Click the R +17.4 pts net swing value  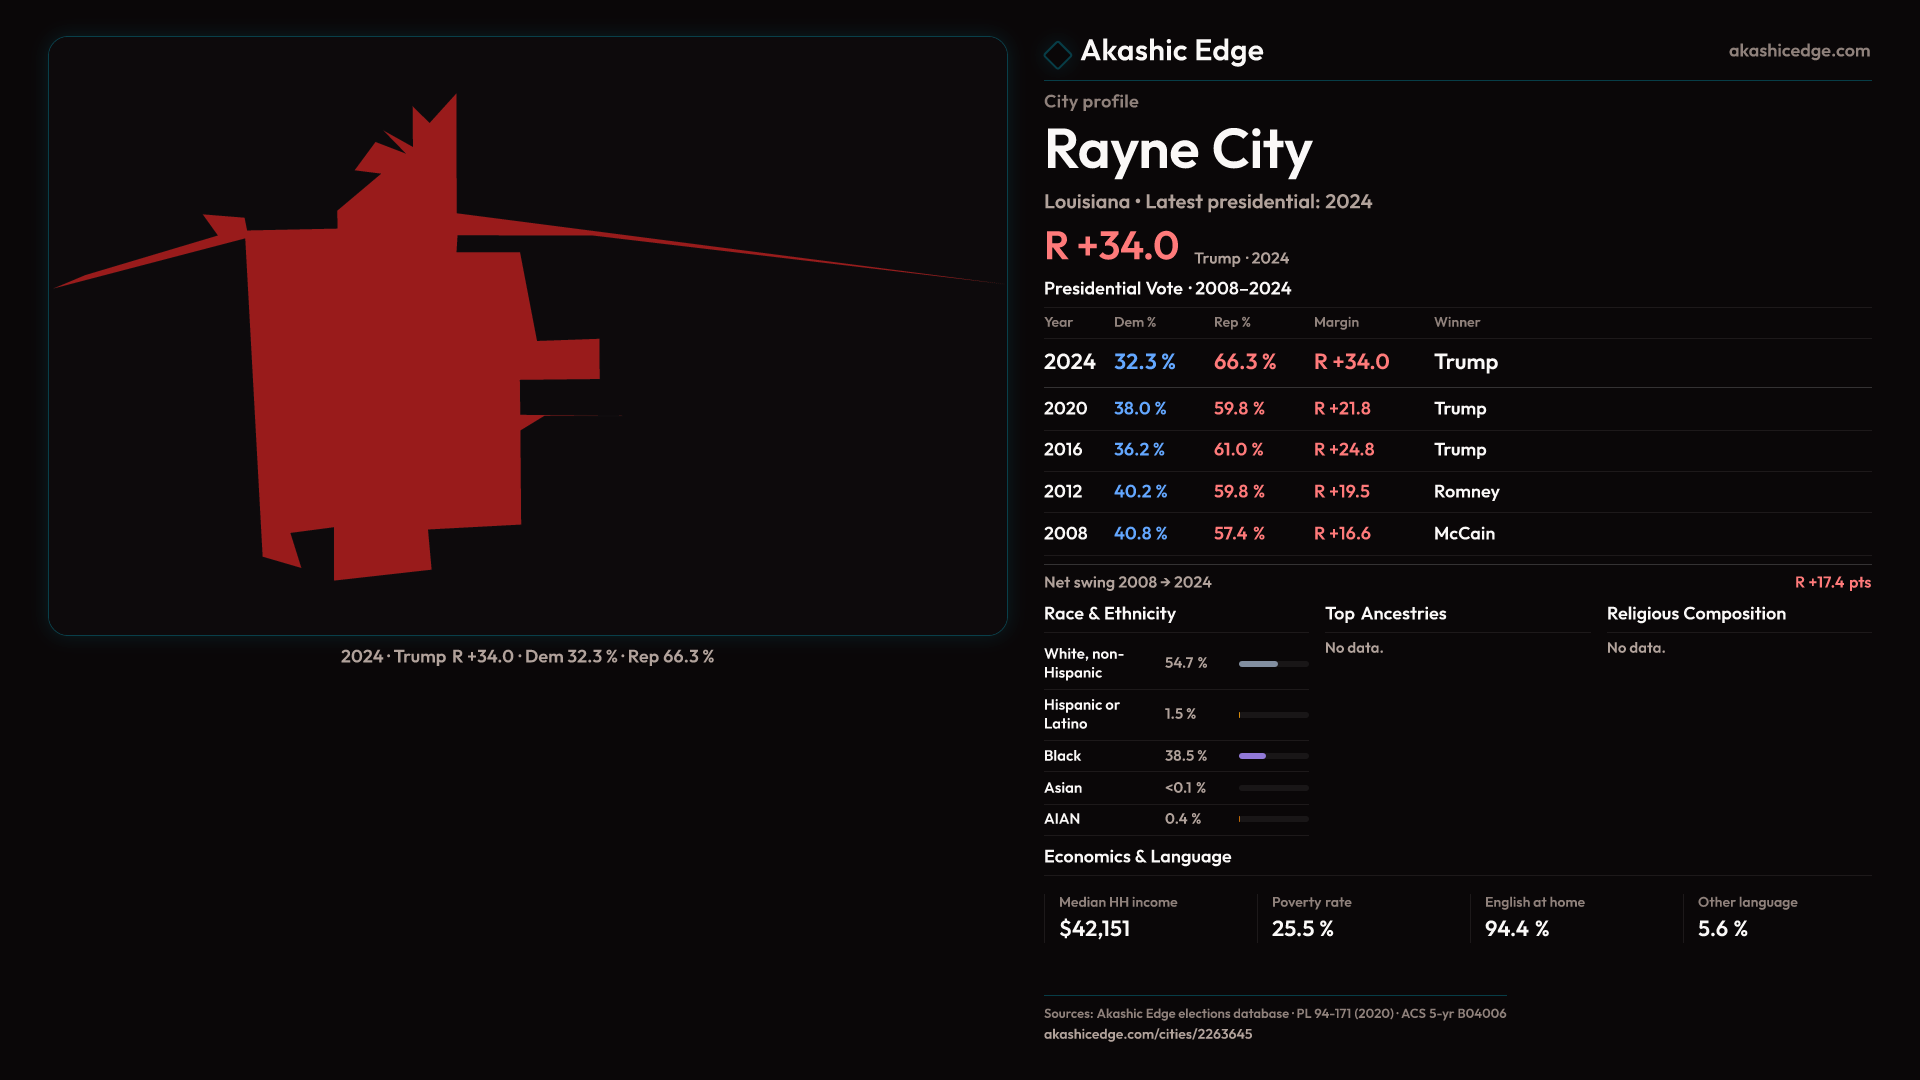click(x=1831, y=582)
